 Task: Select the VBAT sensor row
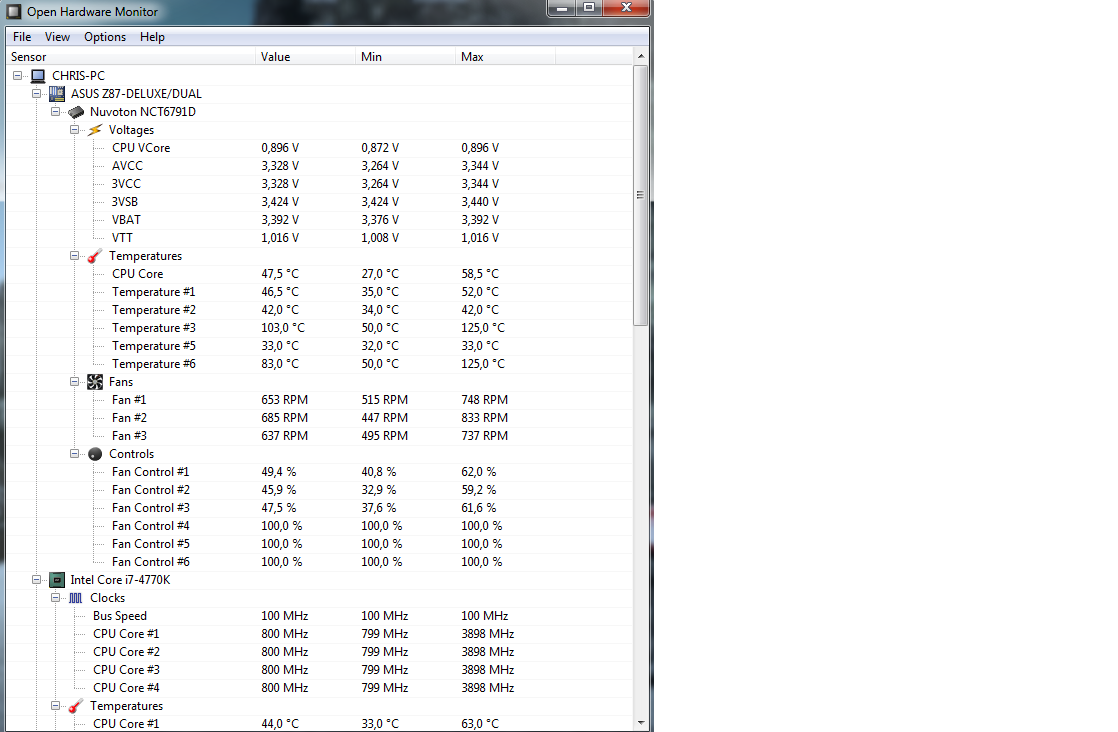(319, 220)
